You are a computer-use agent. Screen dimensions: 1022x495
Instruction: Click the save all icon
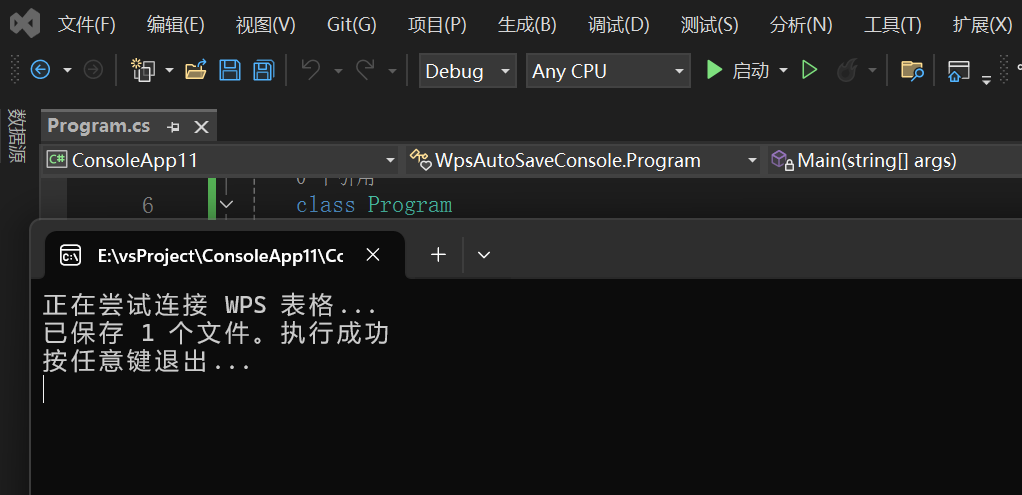point(263,70)
